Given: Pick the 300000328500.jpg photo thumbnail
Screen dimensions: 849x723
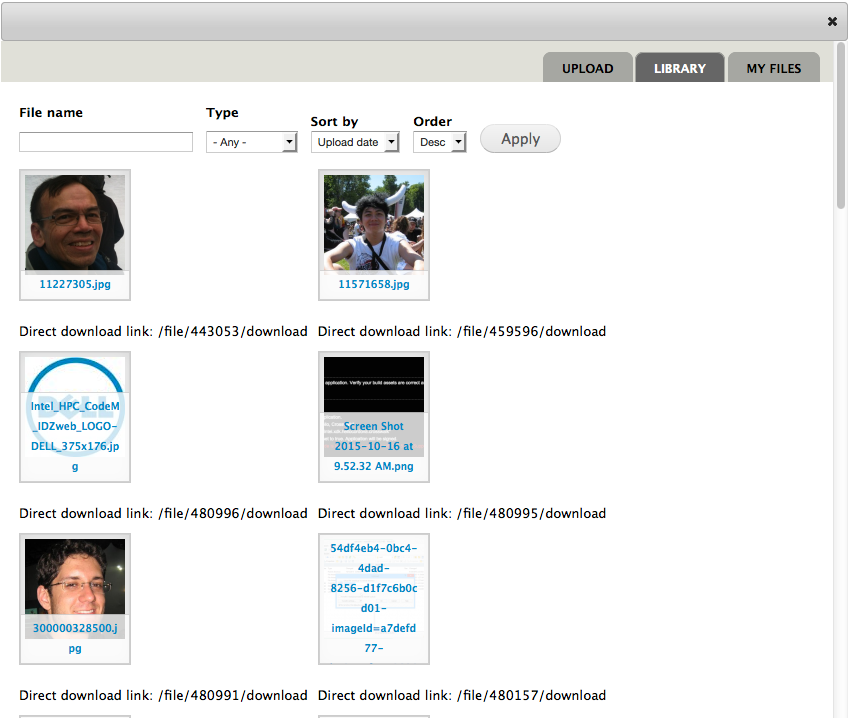Looking at the screenshot, I should (75, 577).
